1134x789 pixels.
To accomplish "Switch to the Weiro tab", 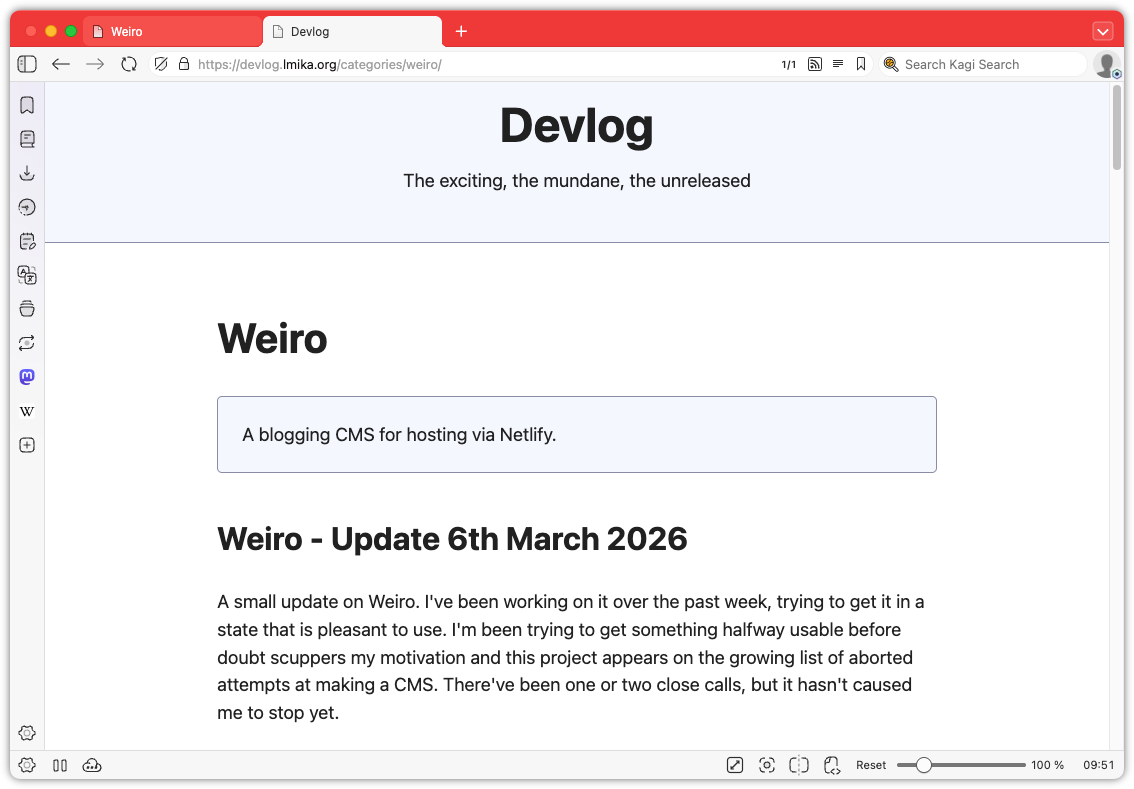I will click(170, 31).
